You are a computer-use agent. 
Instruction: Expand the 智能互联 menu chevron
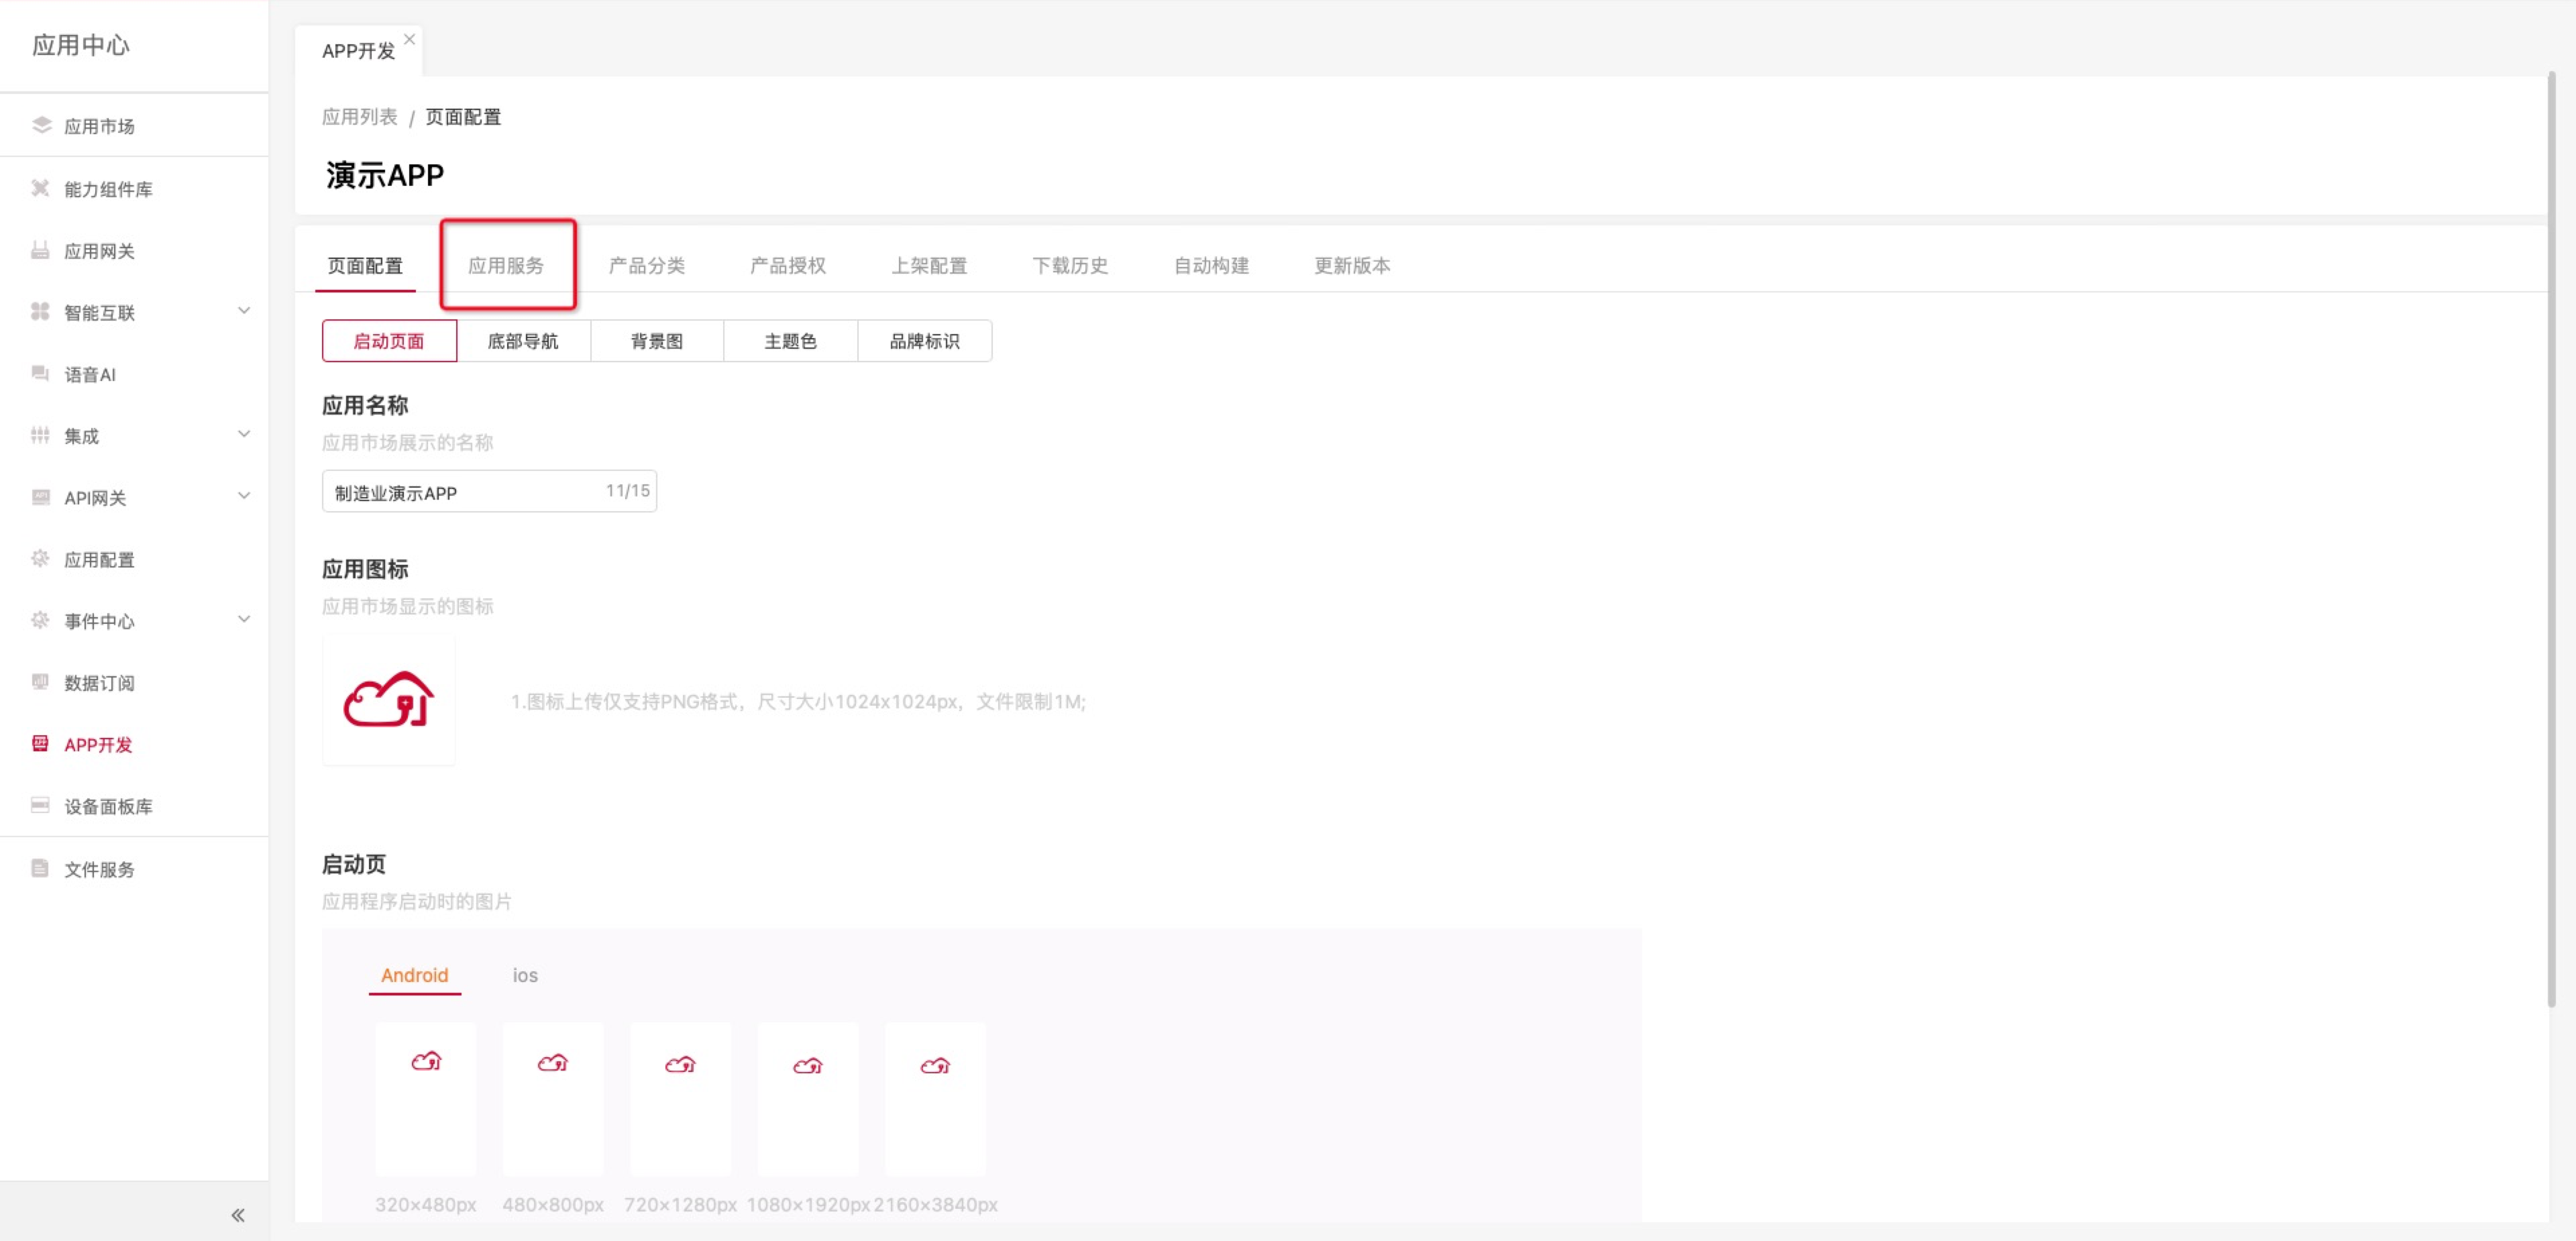click(x=244, y=311)
